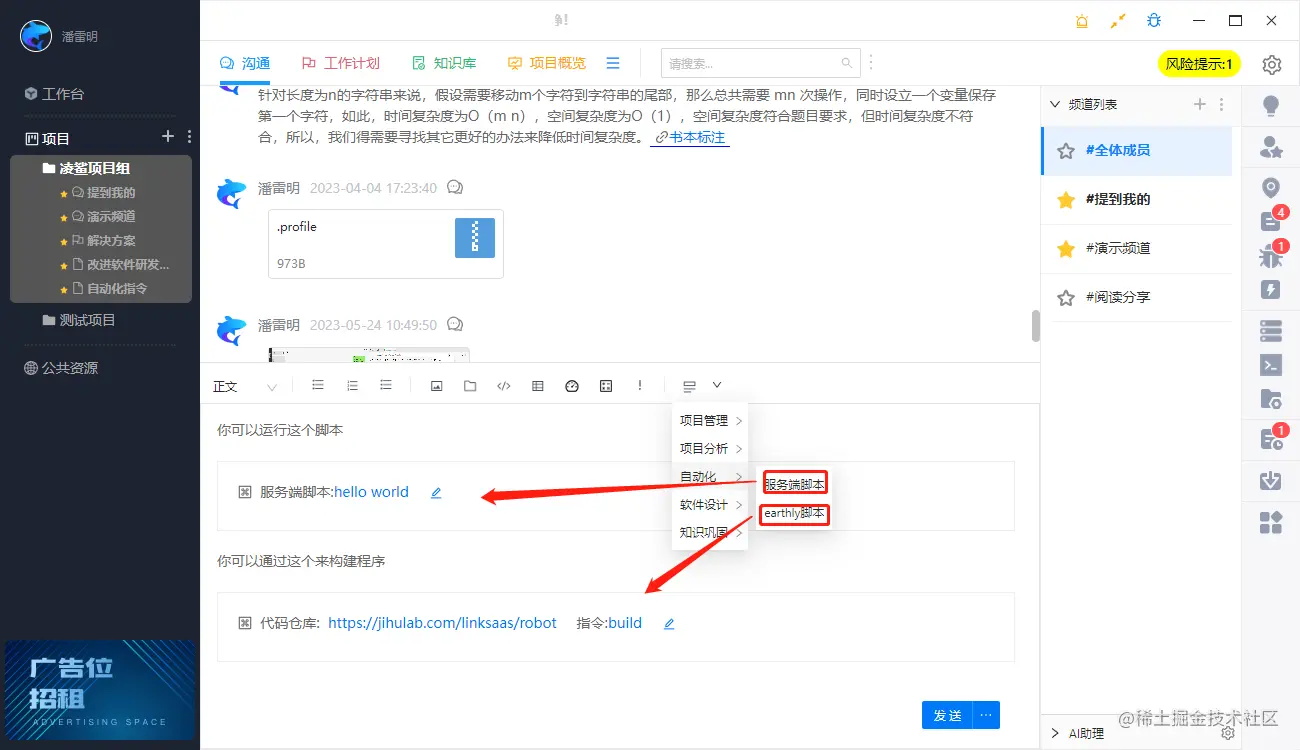Screen dimensions: 1300x750
Task: Click the location pin icon in right sidebar
Action: (x=1271, y=188)
